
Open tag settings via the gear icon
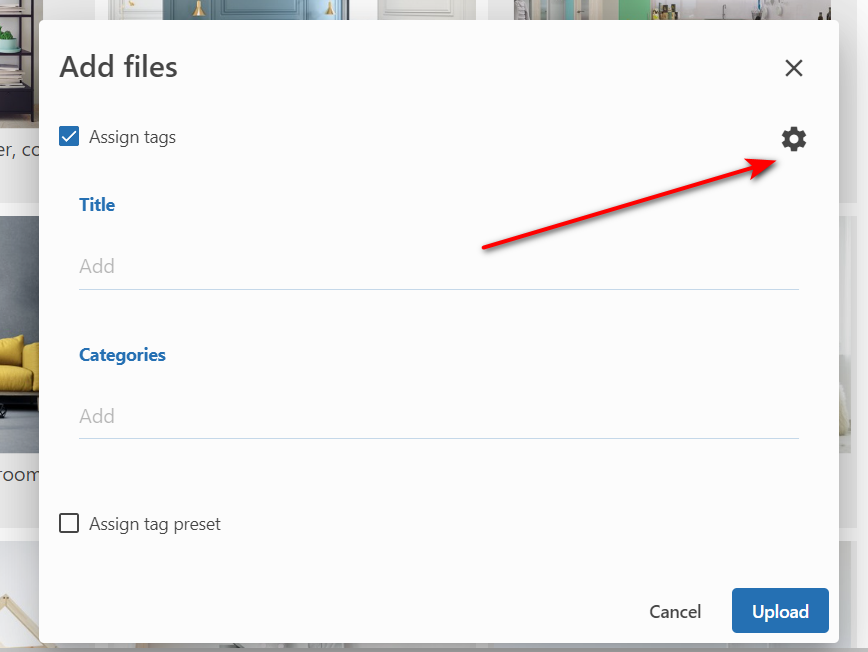coord(793,139)
